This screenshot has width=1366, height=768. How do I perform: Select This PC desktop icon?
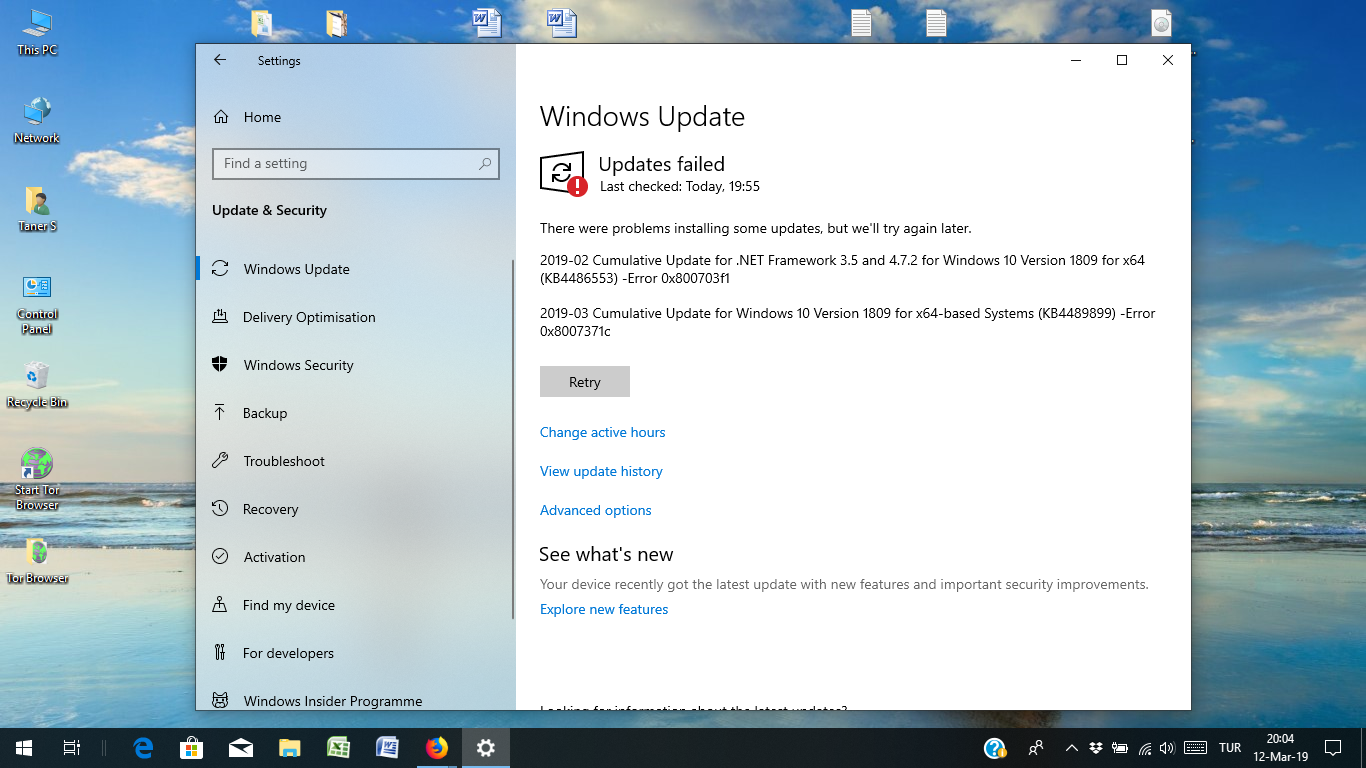(x=37, y=32)
